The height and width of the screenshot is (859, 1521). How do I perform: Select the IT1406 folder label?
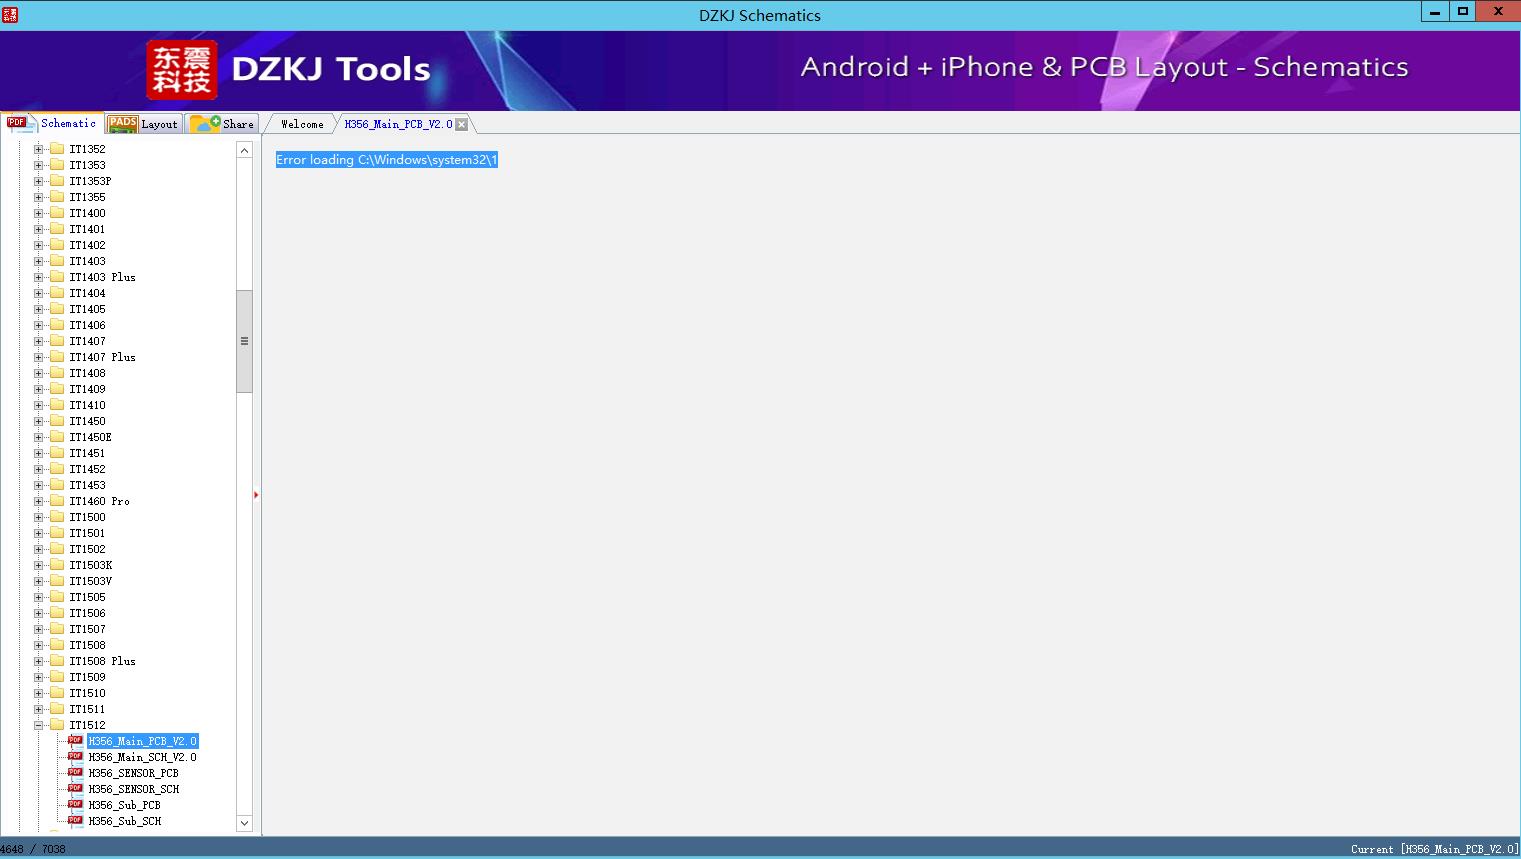[x=87, y=325]
